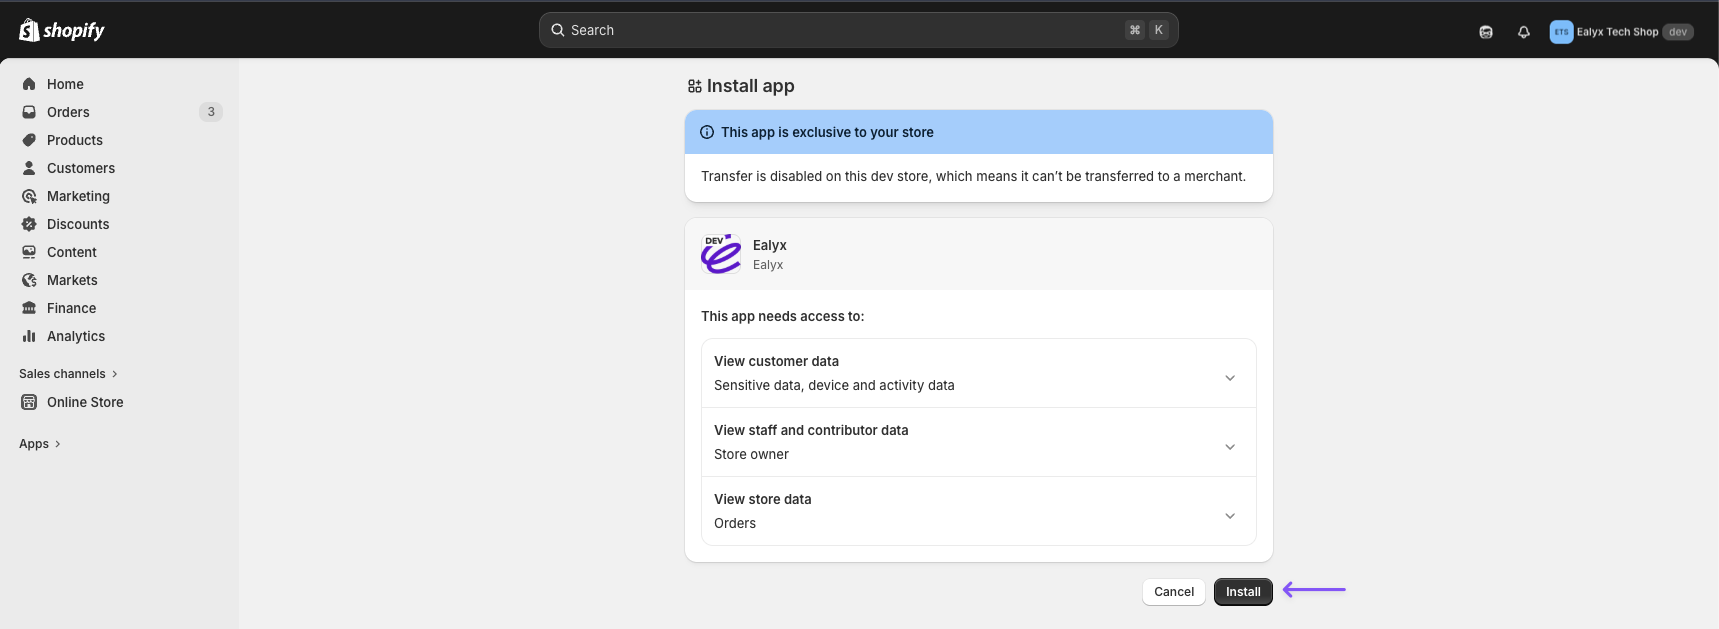Open the notifications bell
Screen dimensions: 1719x629
click(1523, 32)
